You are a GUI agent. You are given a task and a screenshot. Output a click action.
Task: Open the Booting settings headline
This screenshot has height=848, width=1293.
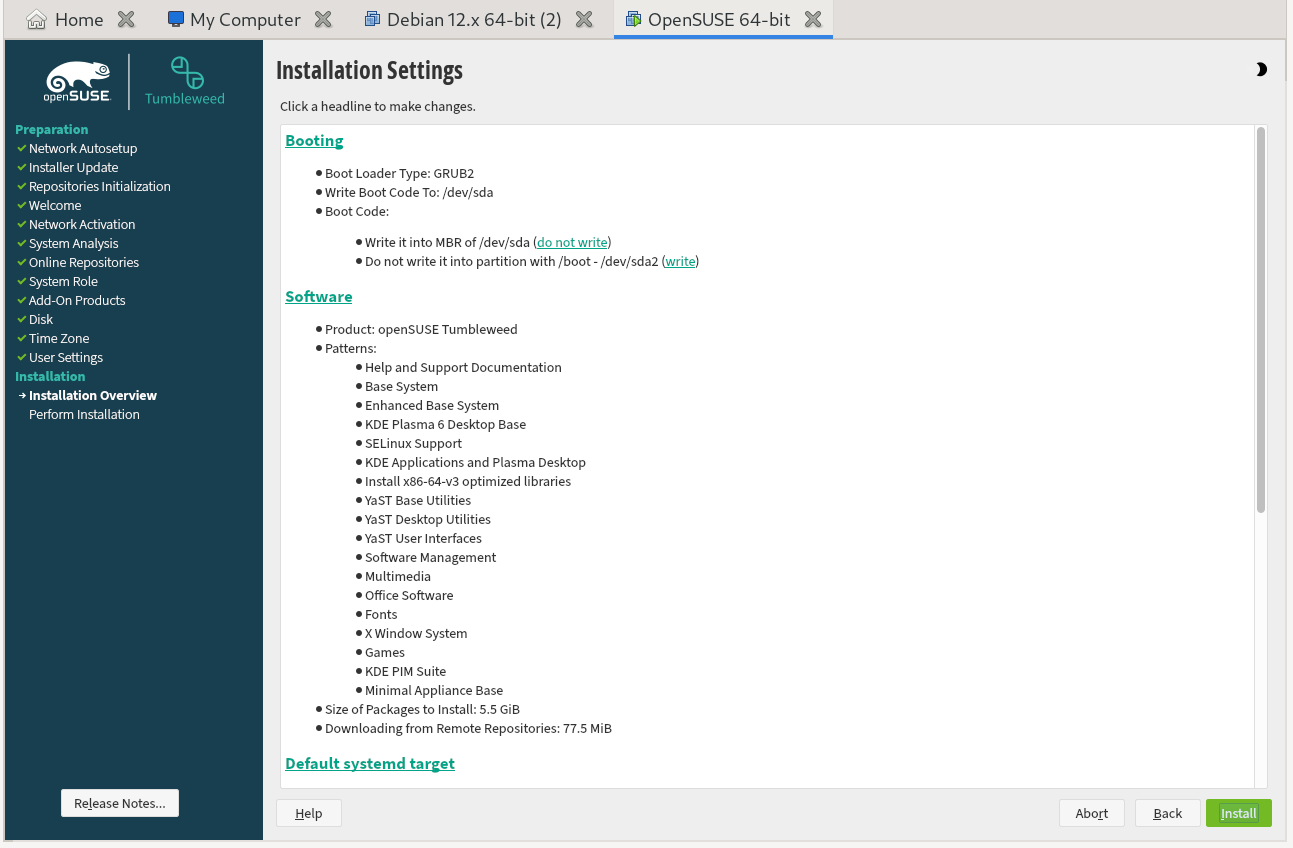(314, 141)
